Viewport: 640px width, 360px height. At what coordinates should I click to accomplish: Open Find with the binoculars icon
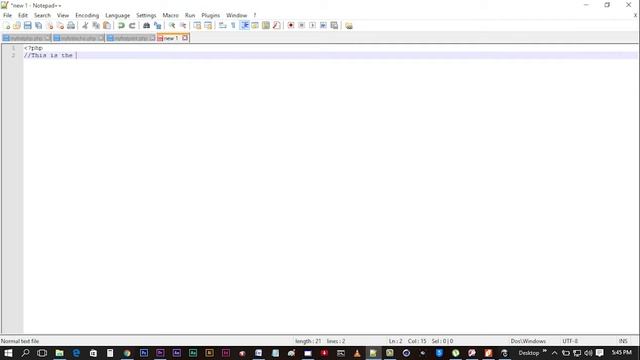click(146, 25)
